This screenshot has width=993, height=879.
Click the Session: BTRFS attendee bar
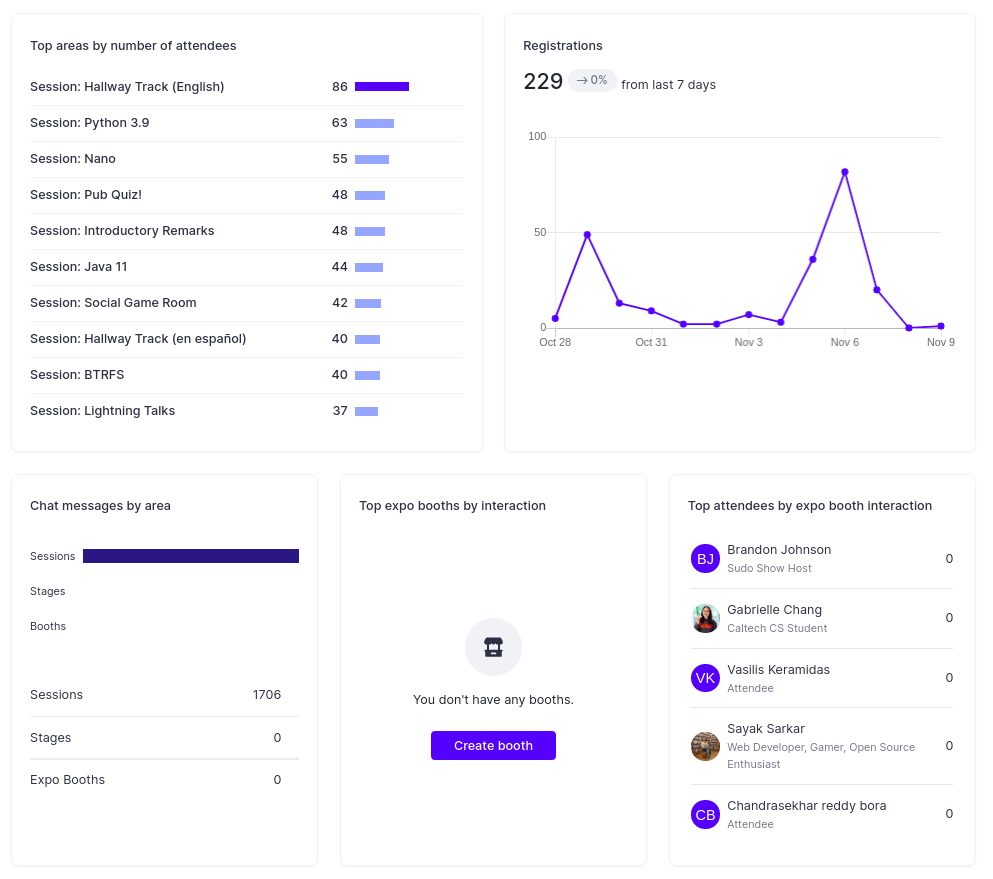pos(367,375)
